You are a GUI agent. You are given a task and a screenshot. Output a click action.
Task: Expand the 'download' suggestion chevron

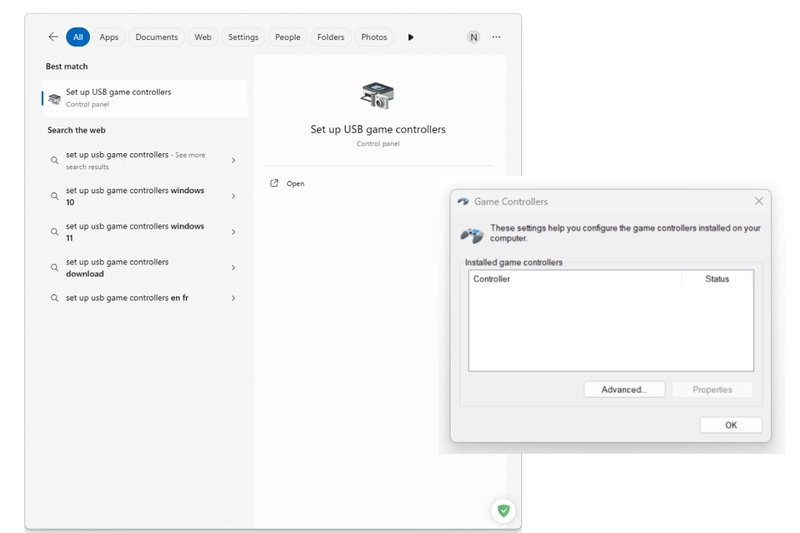coord(233,267)
